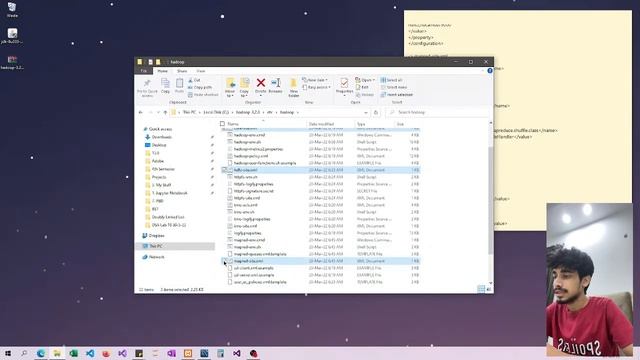Select Network in the navigation pane
The width and height of the screenshot is (640, 360).
156,257
